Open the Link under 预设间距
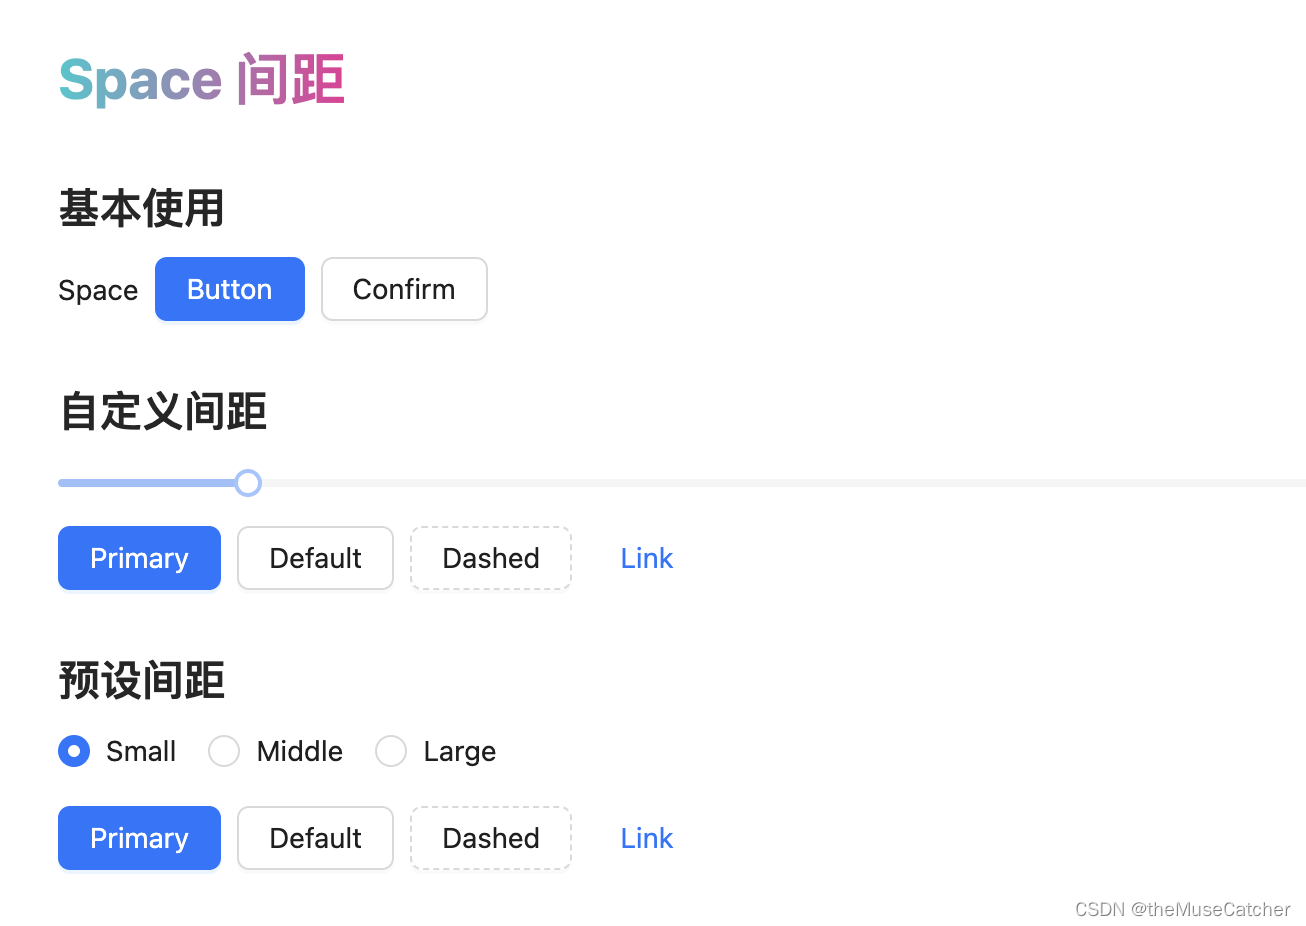The width and height of the screenshot is (1306, 926). pos(646,838)
